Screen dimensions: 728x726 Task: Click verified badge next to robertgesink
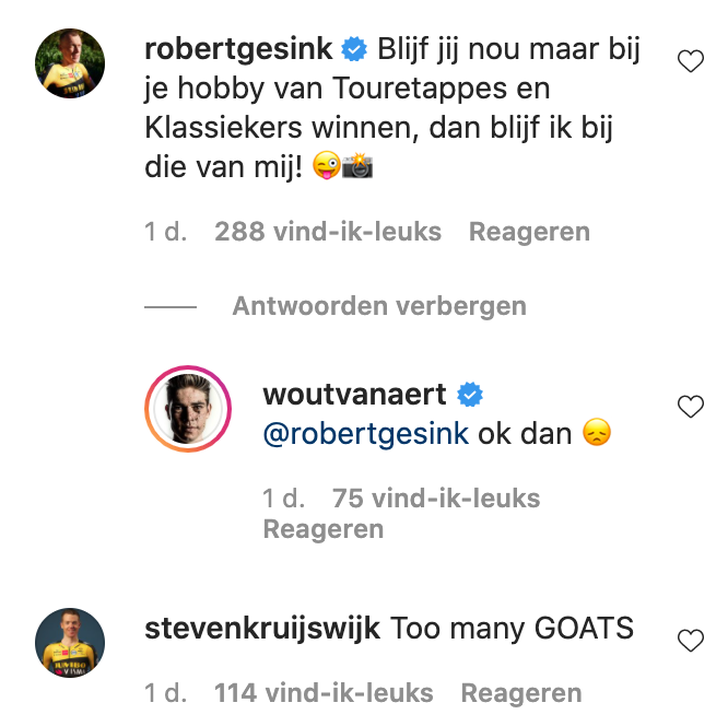[354, 49]
